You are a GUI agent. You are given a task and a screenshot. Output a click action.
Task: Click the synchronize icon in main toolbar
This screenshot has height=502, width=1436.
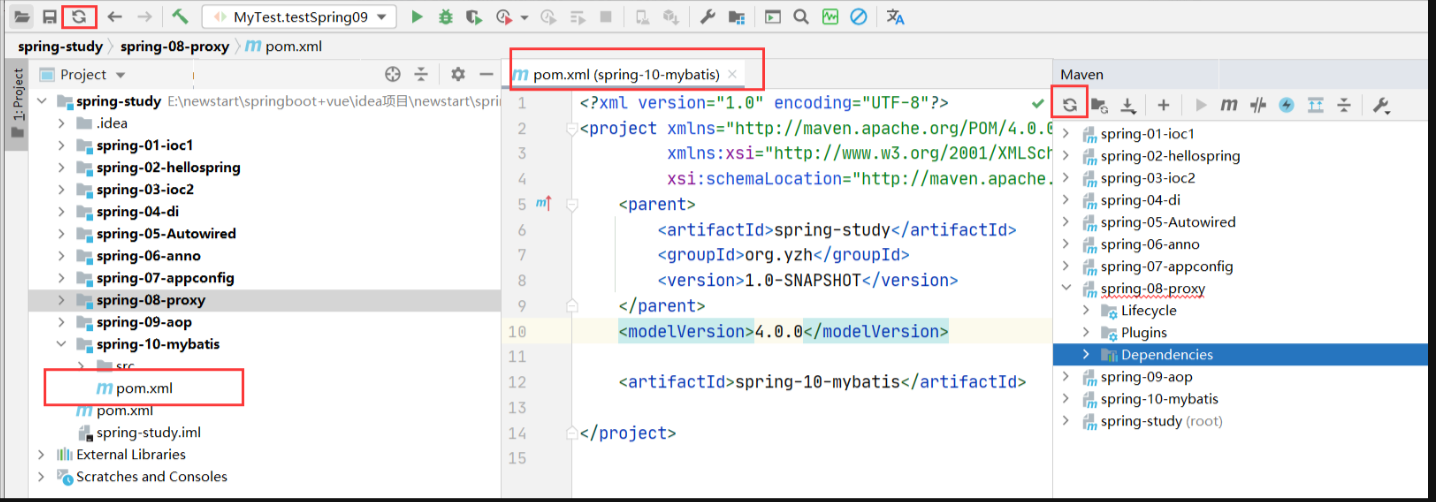click(x=78, y=17)
